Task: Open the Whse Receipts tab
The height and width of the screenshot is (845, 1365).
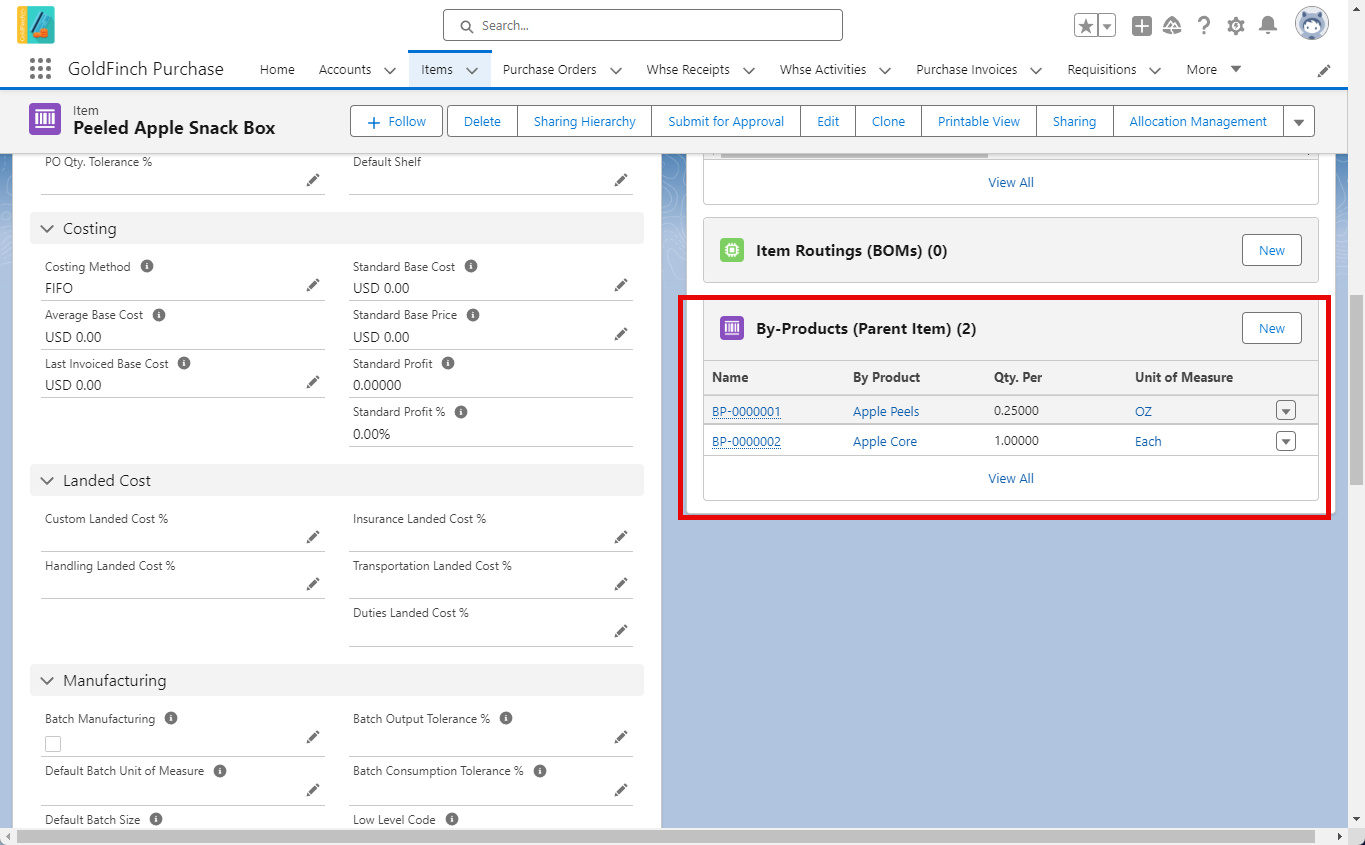Action: coord(688,70)
